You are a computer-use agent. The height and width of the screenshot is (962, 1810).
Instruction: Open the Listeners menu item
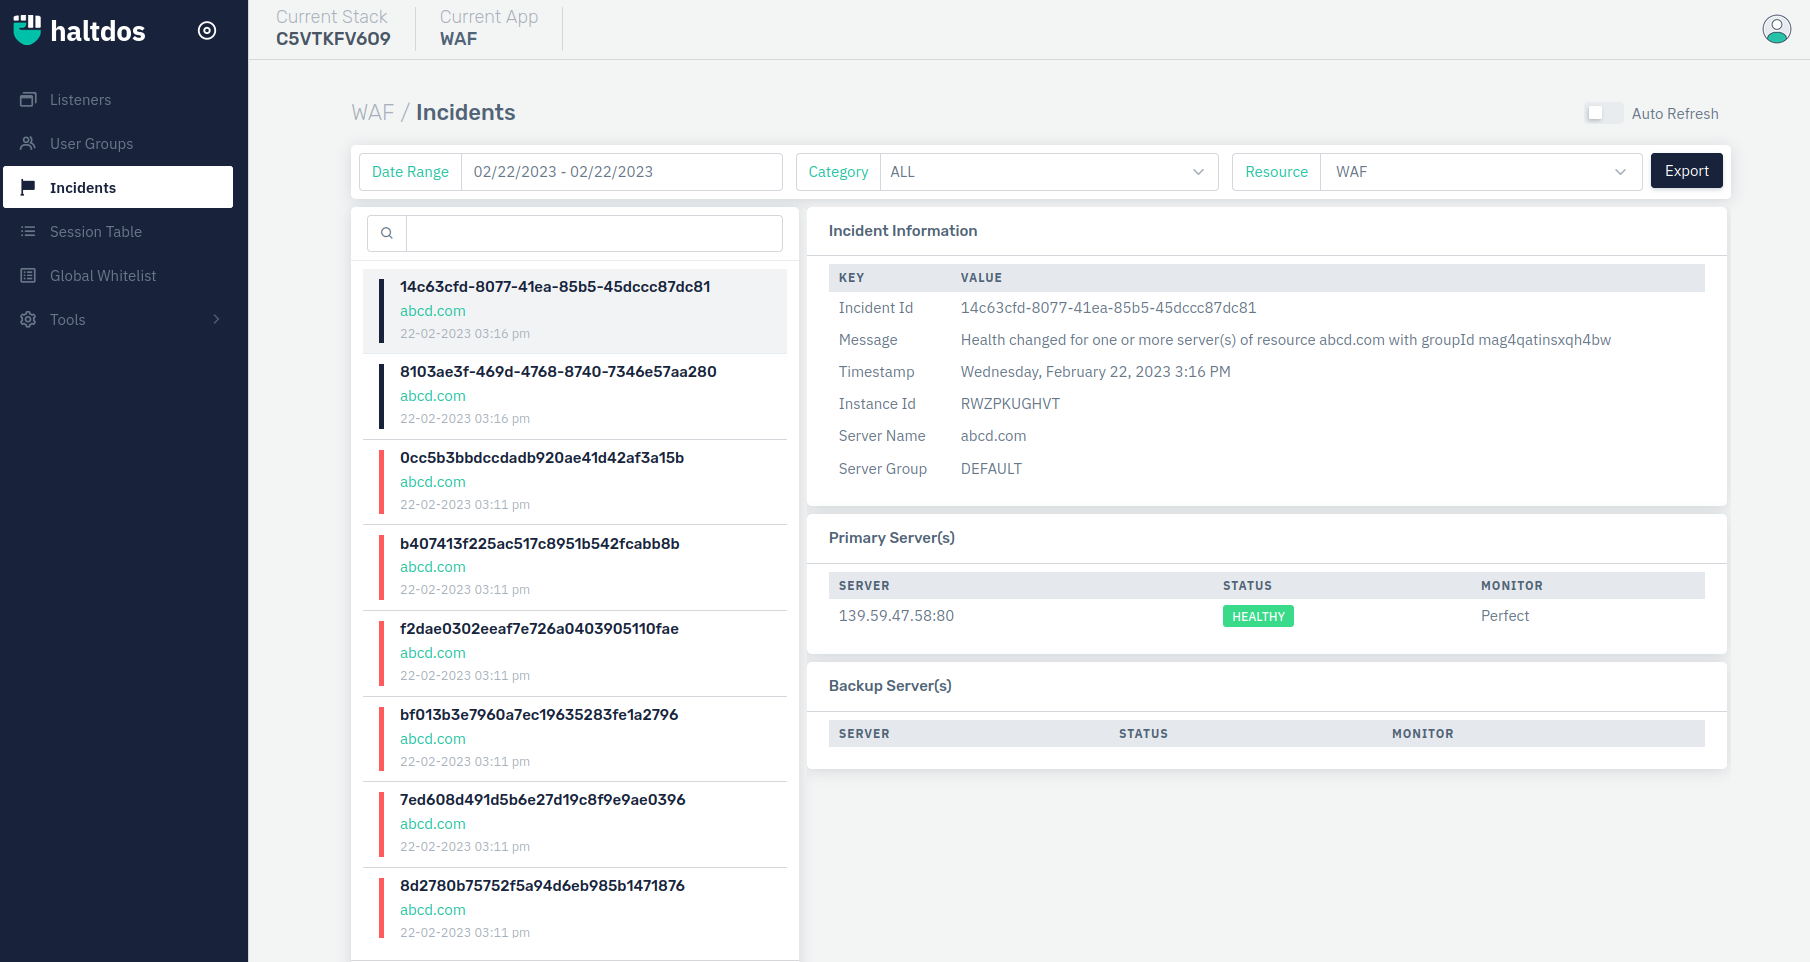pos(118,99)
